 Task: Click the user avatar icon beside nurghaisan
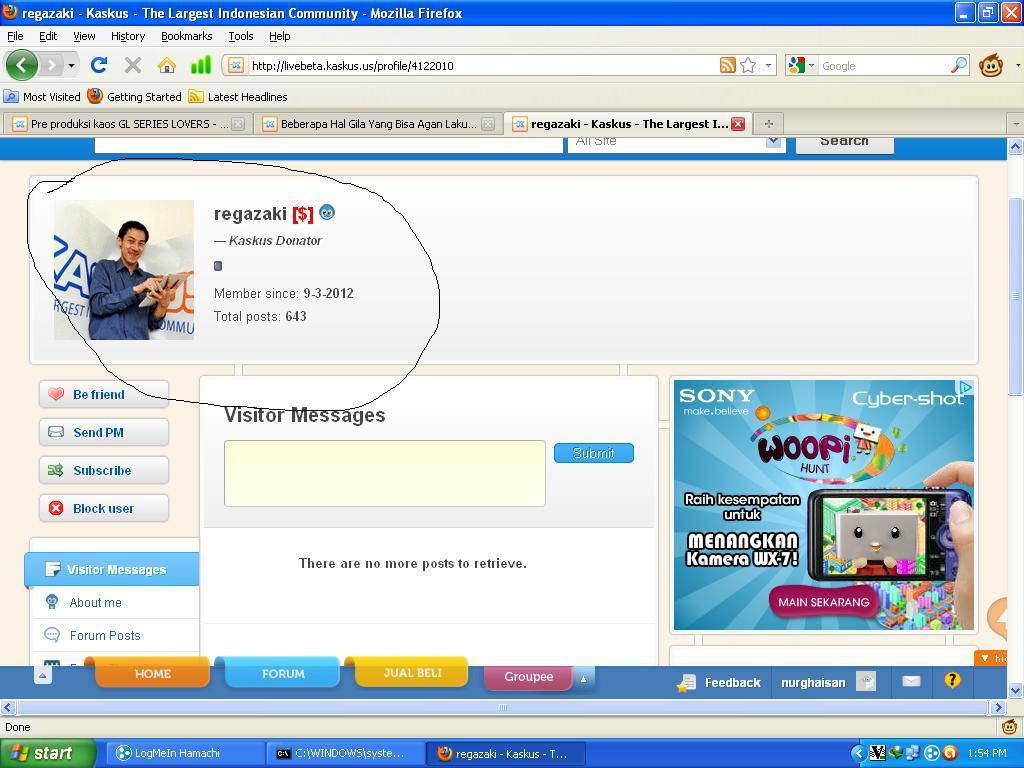coord(866,682)
